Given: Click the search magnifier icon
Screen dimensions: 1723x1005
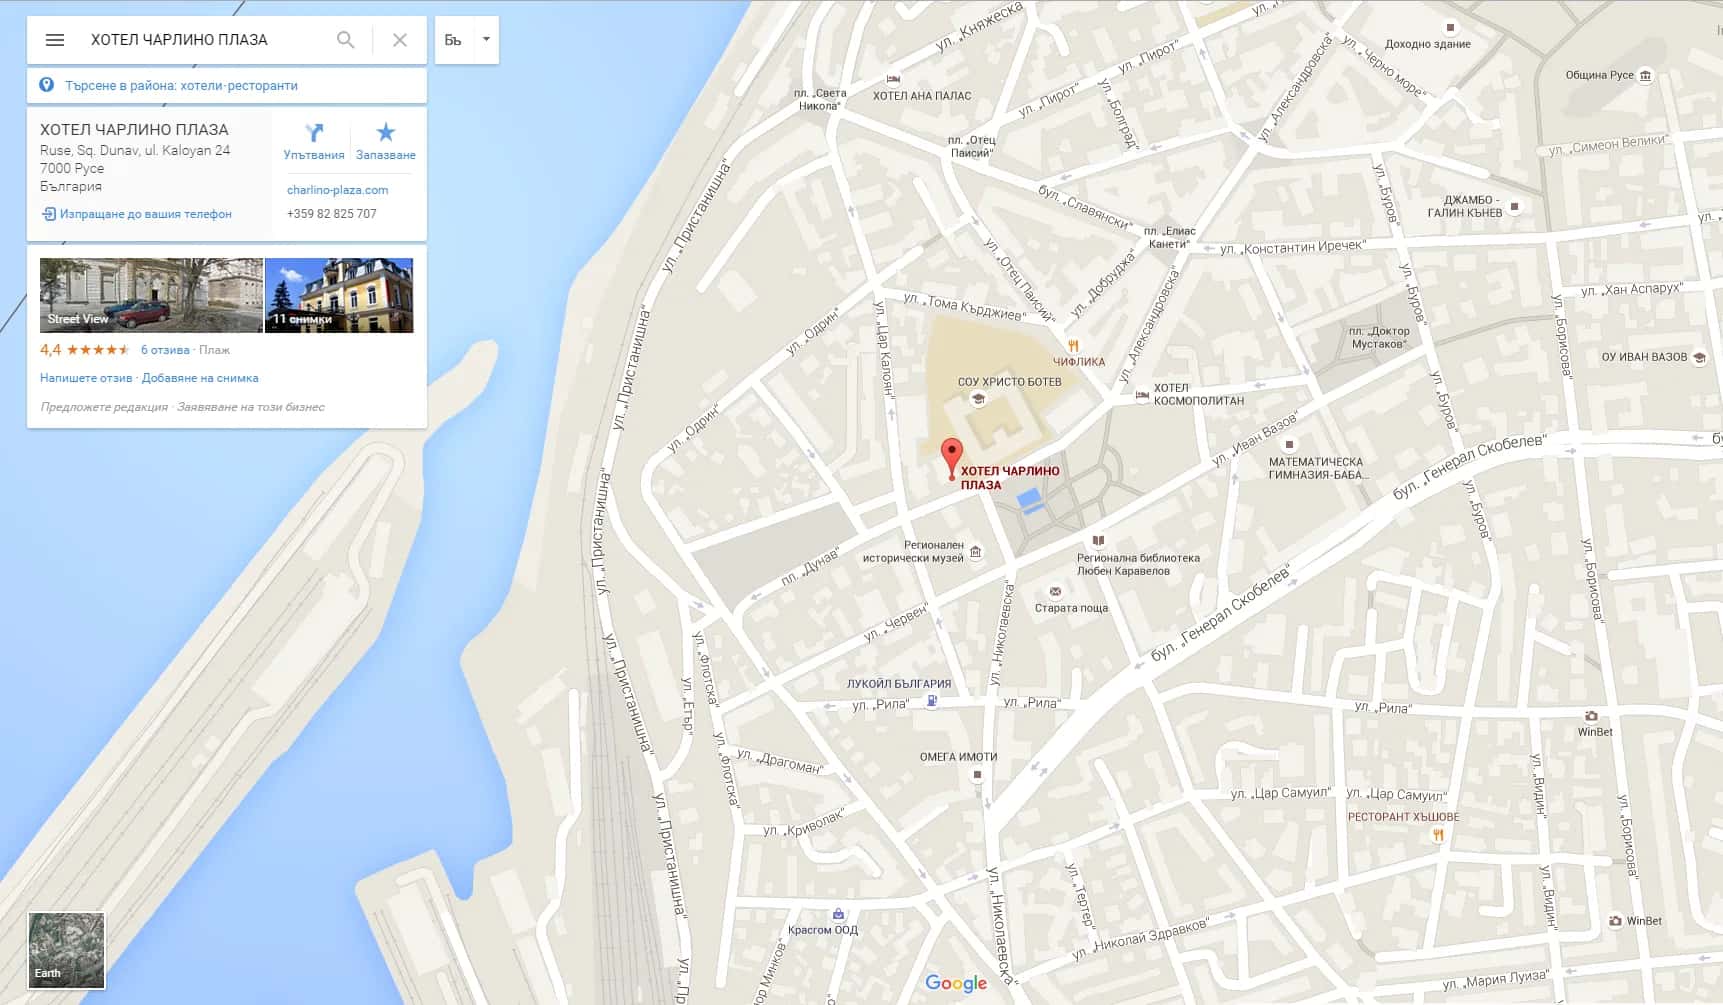Looking at the screenshot, I should [346, 40].
